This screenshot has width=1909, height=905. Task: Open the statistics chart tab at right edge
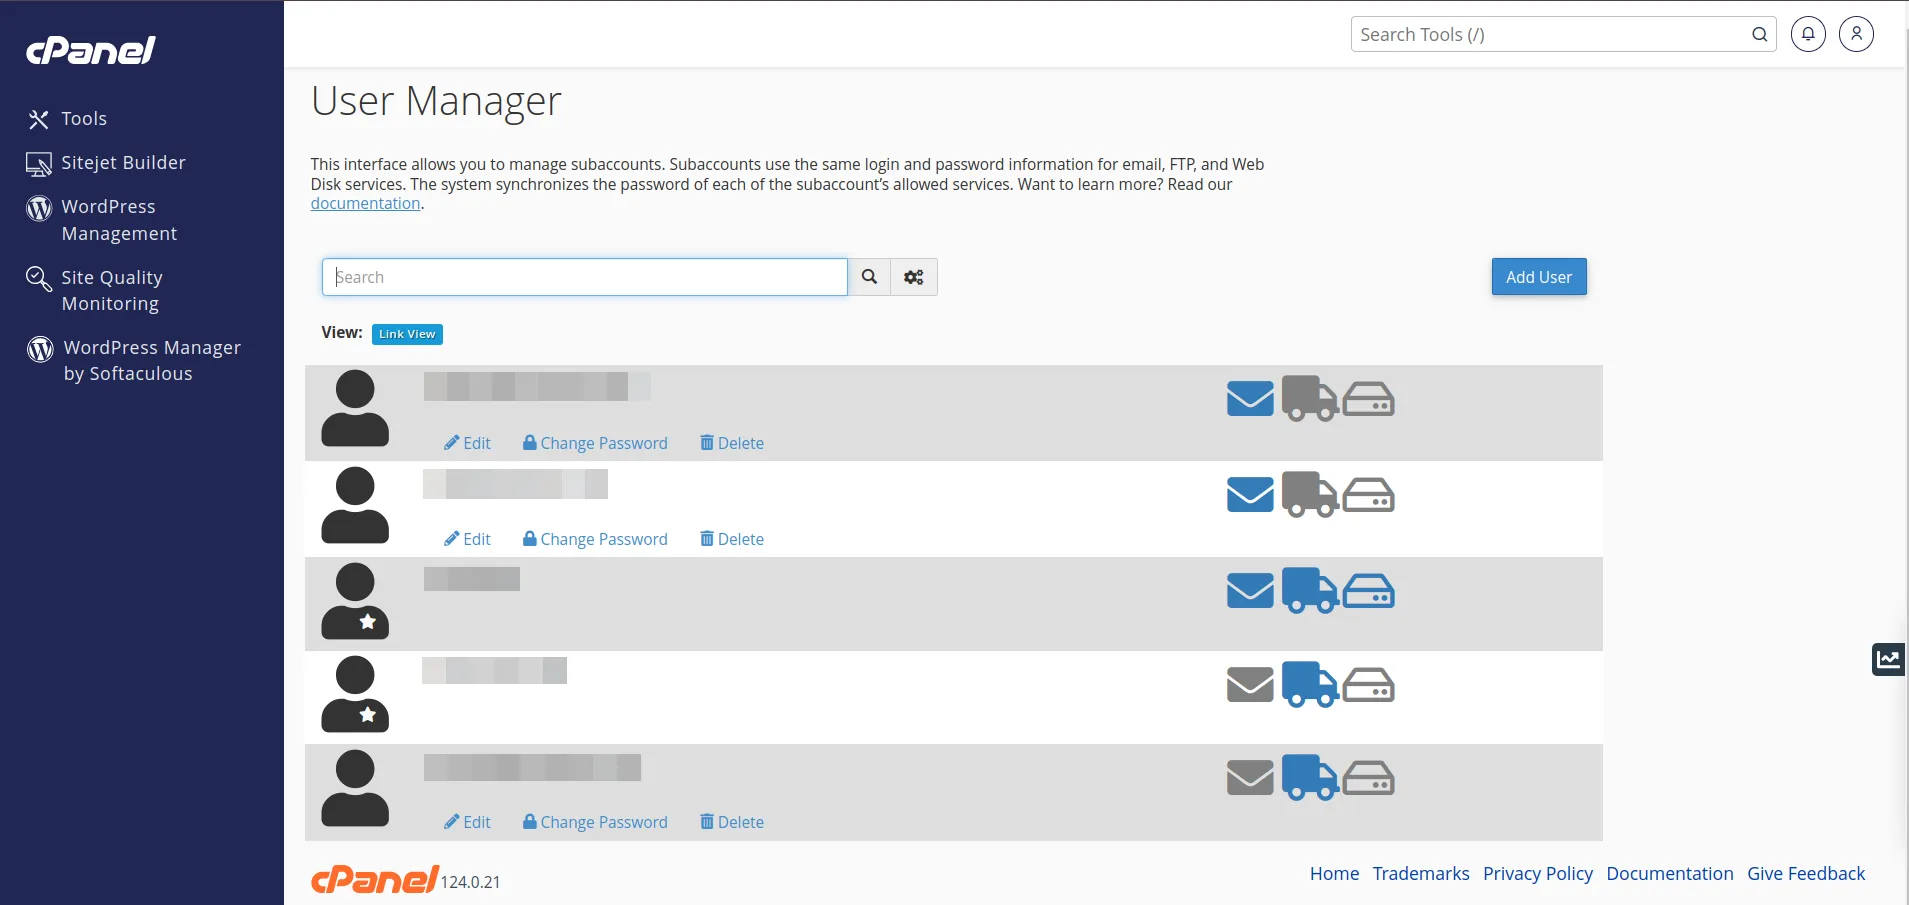tap(1888, 659)
